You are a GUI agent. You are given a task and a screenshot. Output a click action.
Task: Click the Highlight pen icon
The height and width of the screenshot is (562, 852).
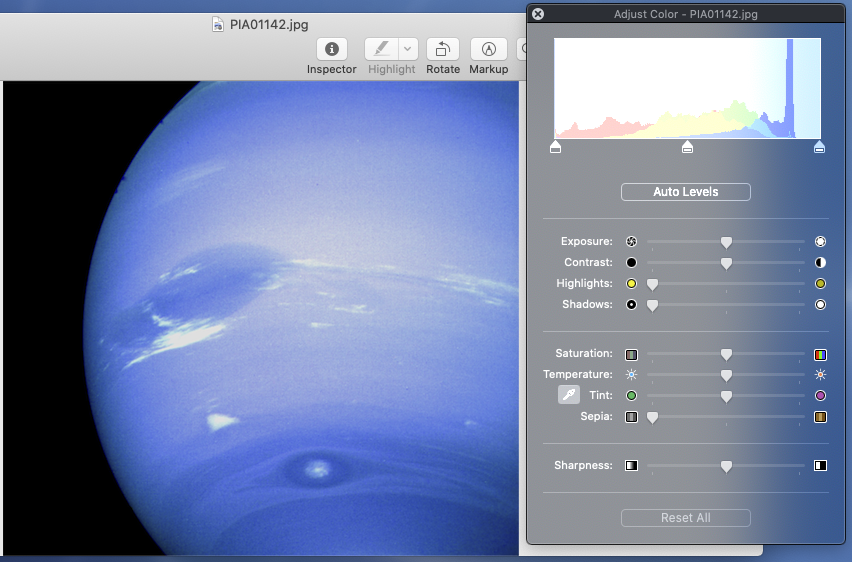tap(381, 49)
